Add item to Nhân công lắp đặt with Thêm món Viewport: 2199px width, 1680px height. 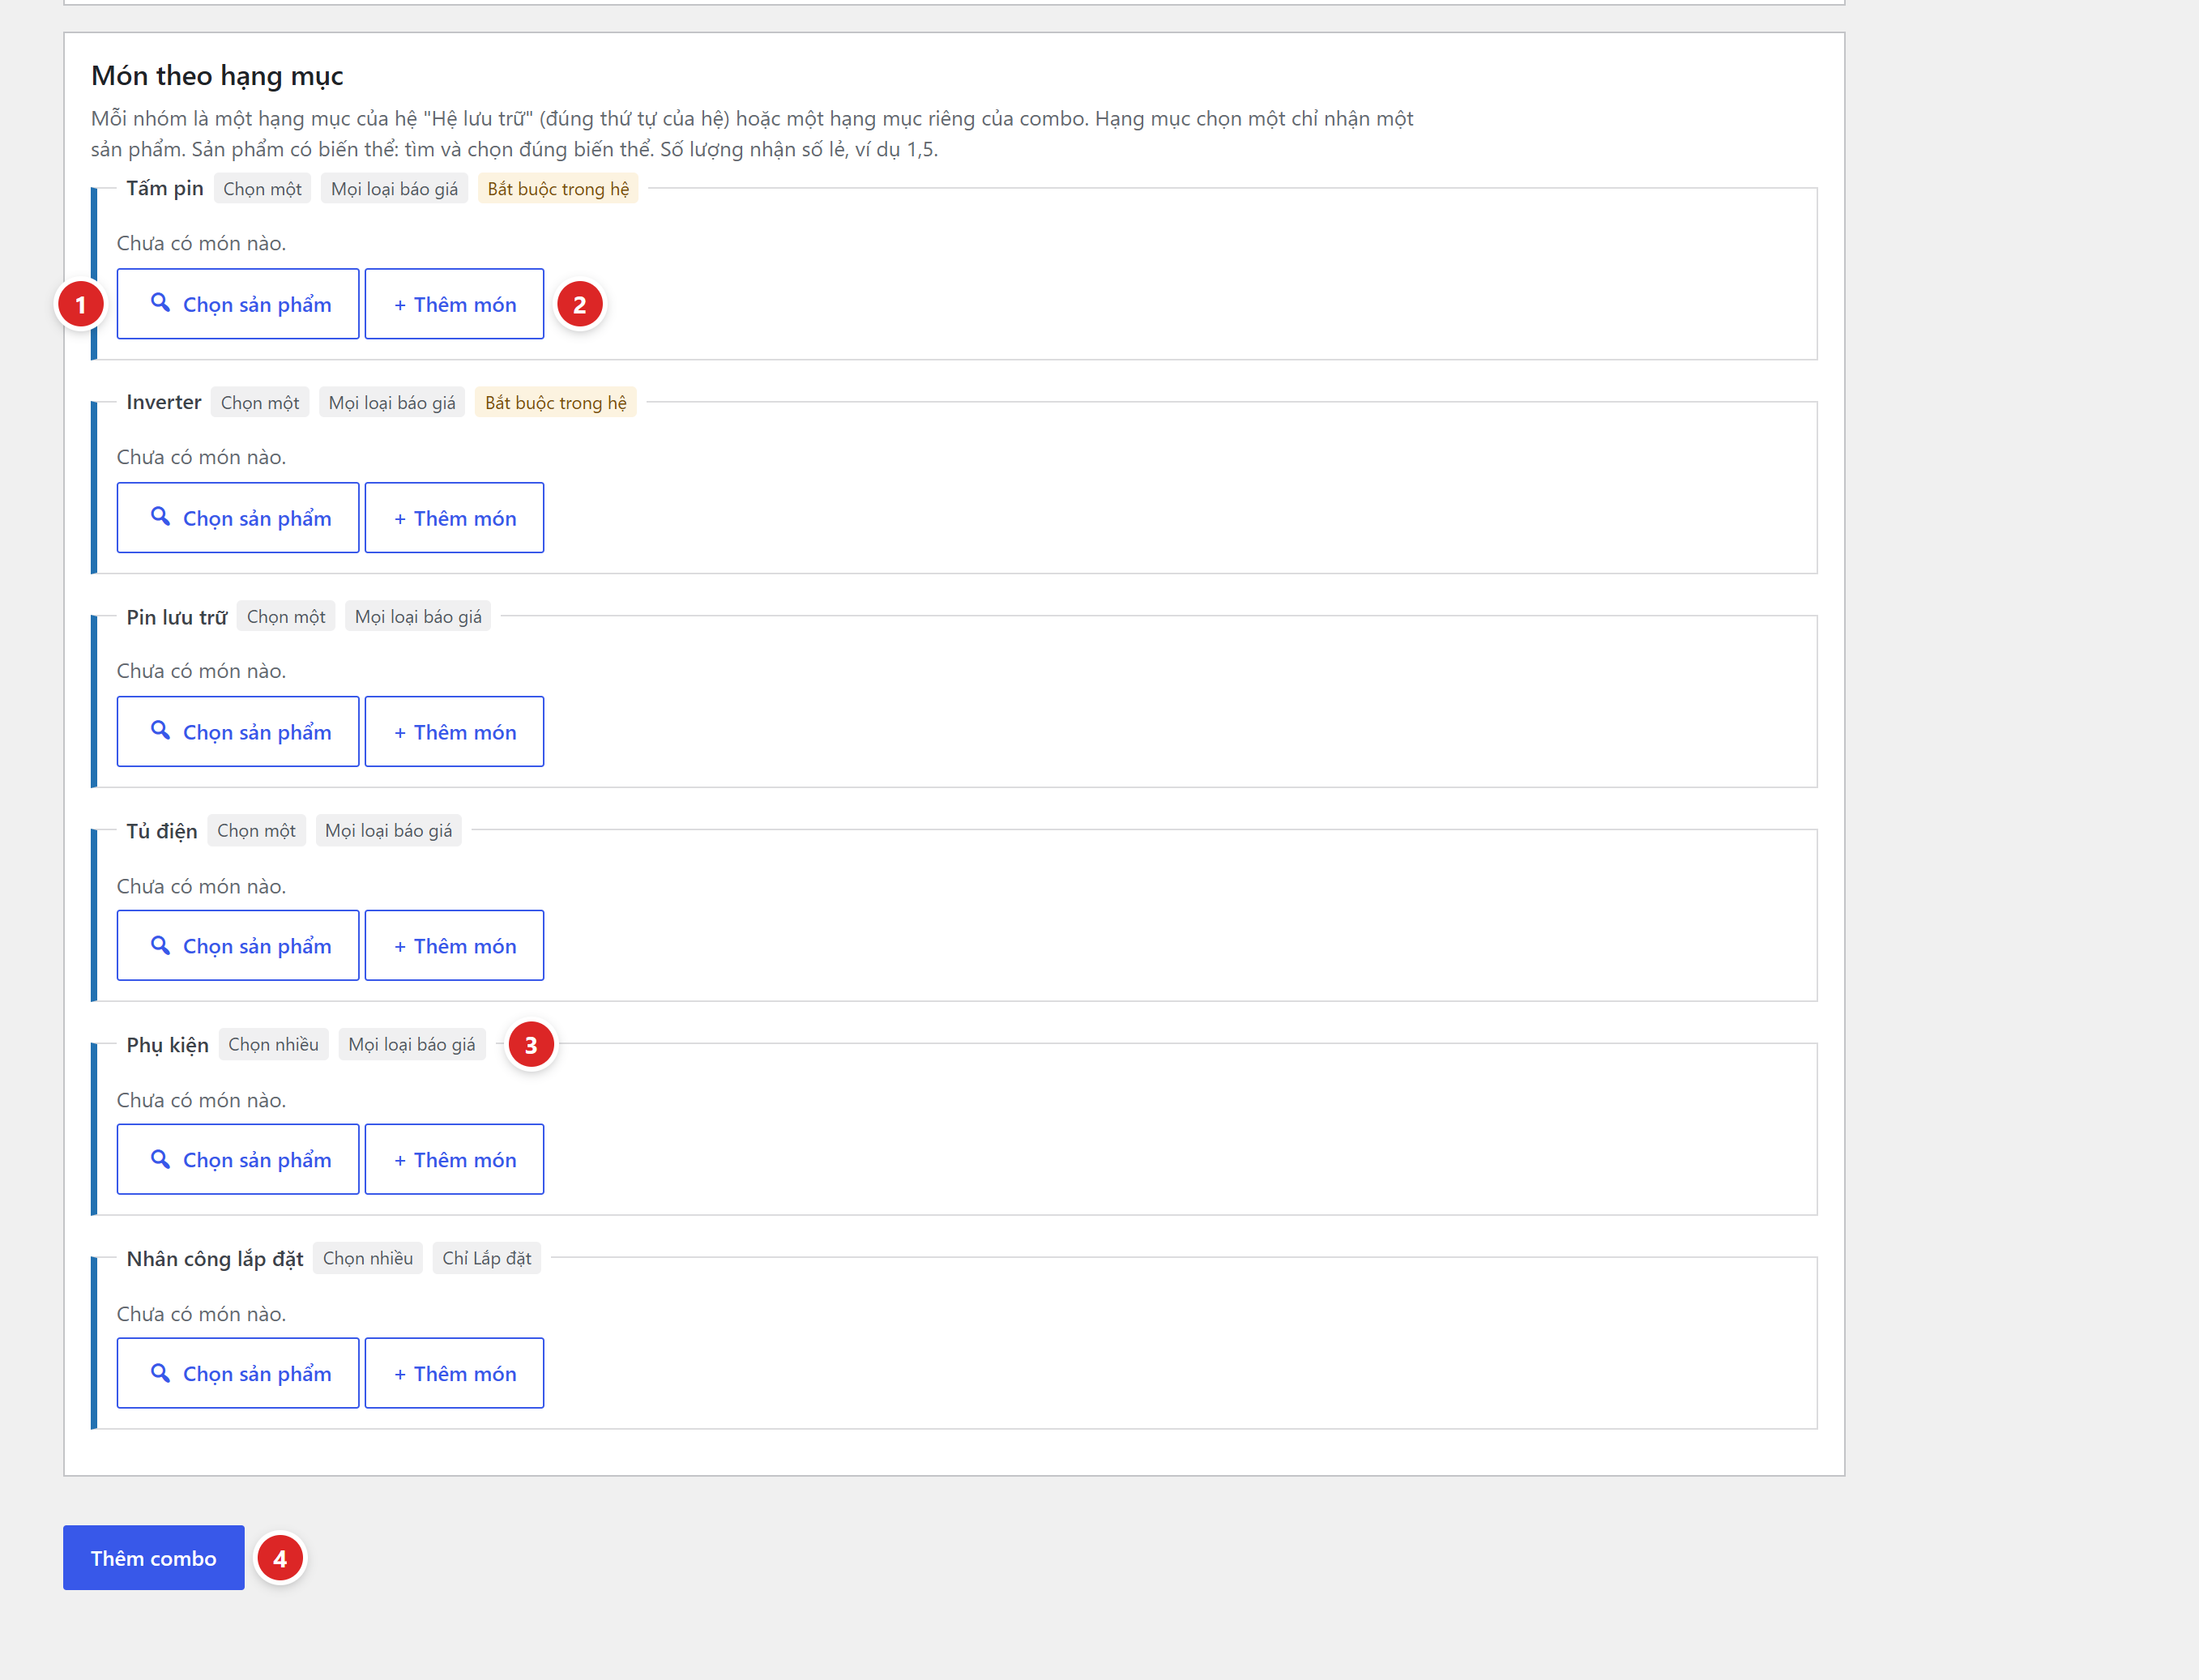click(454, 1374)
